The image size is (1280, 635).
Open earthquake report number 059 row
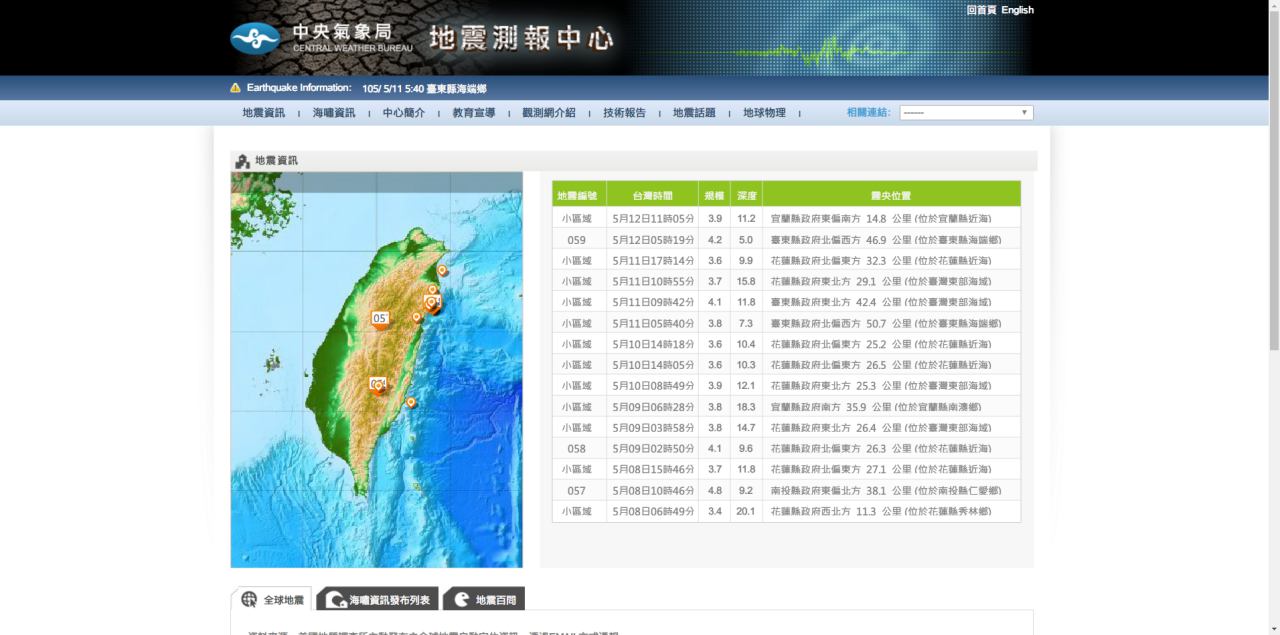[x=786, y=240]
